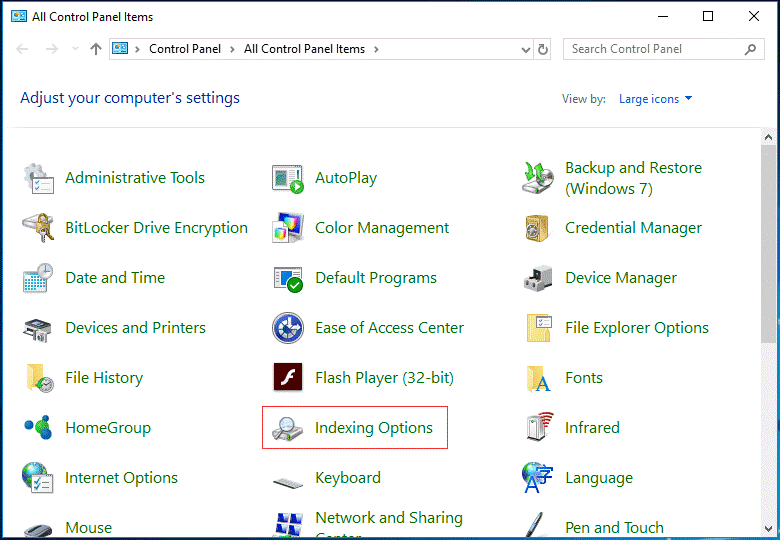Open the Color Management icon
Viewport: 780px width, 540px height.
288,228
